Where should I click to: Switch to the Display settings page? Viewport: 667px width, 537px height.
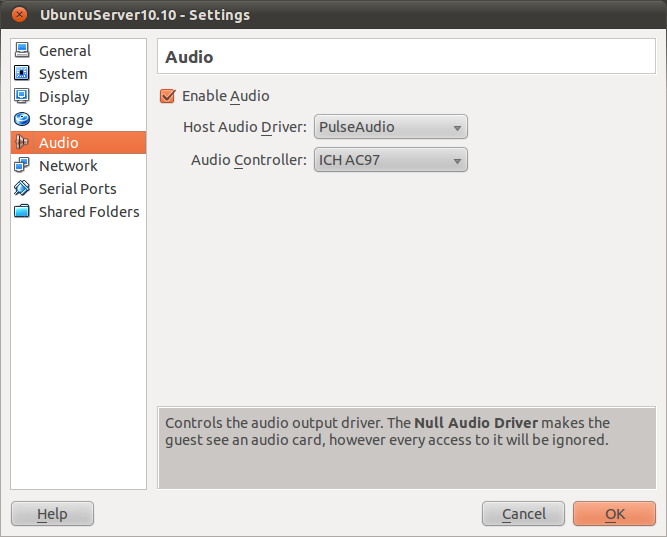click(x=64, y=97)
